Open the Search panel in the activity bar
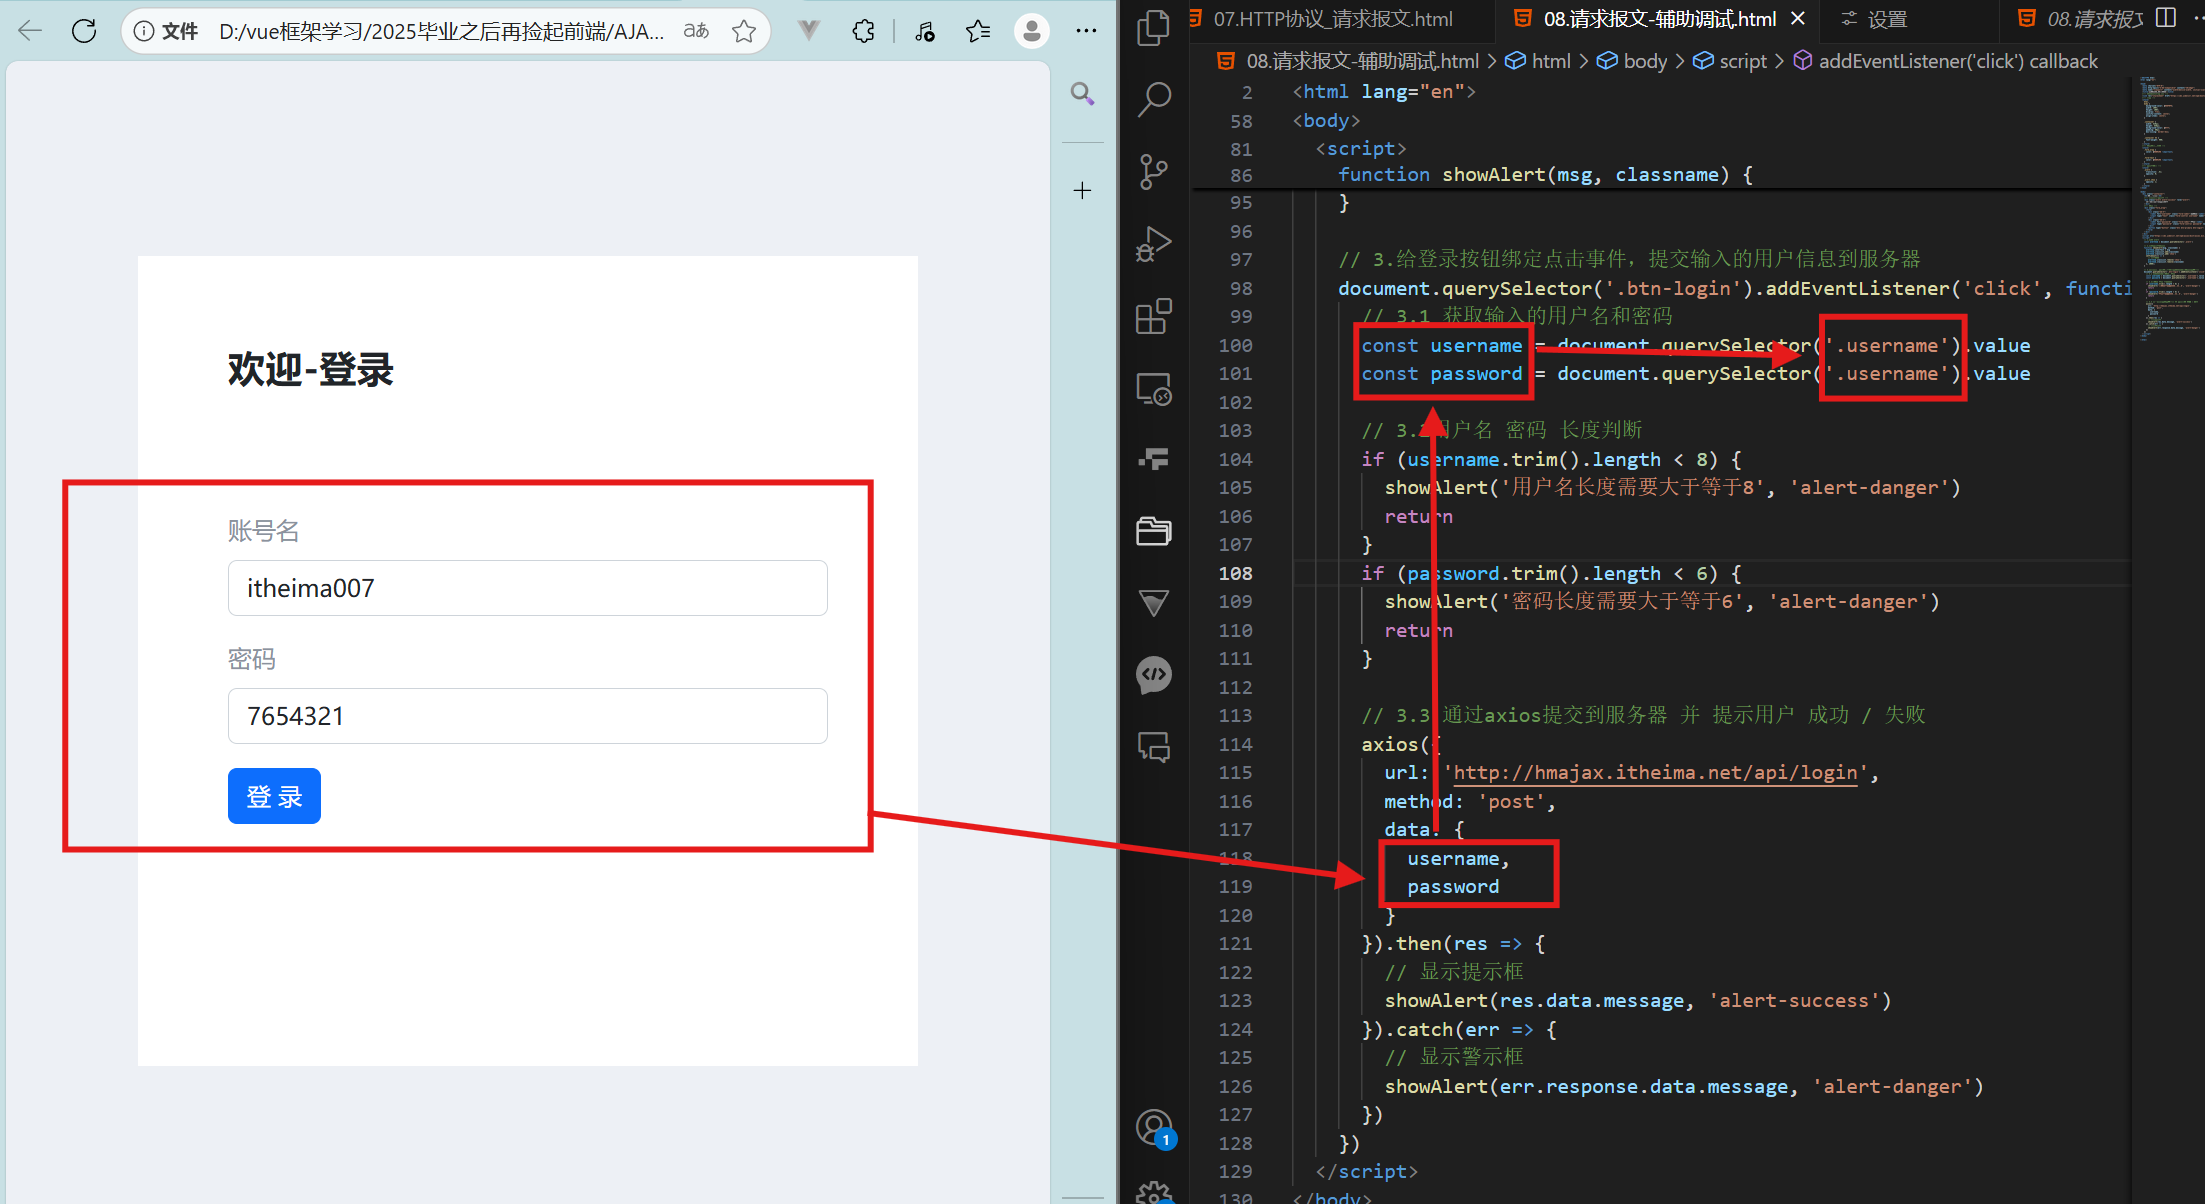The width and height of the screenshot is (2205, 1204). pos(1153,99)
